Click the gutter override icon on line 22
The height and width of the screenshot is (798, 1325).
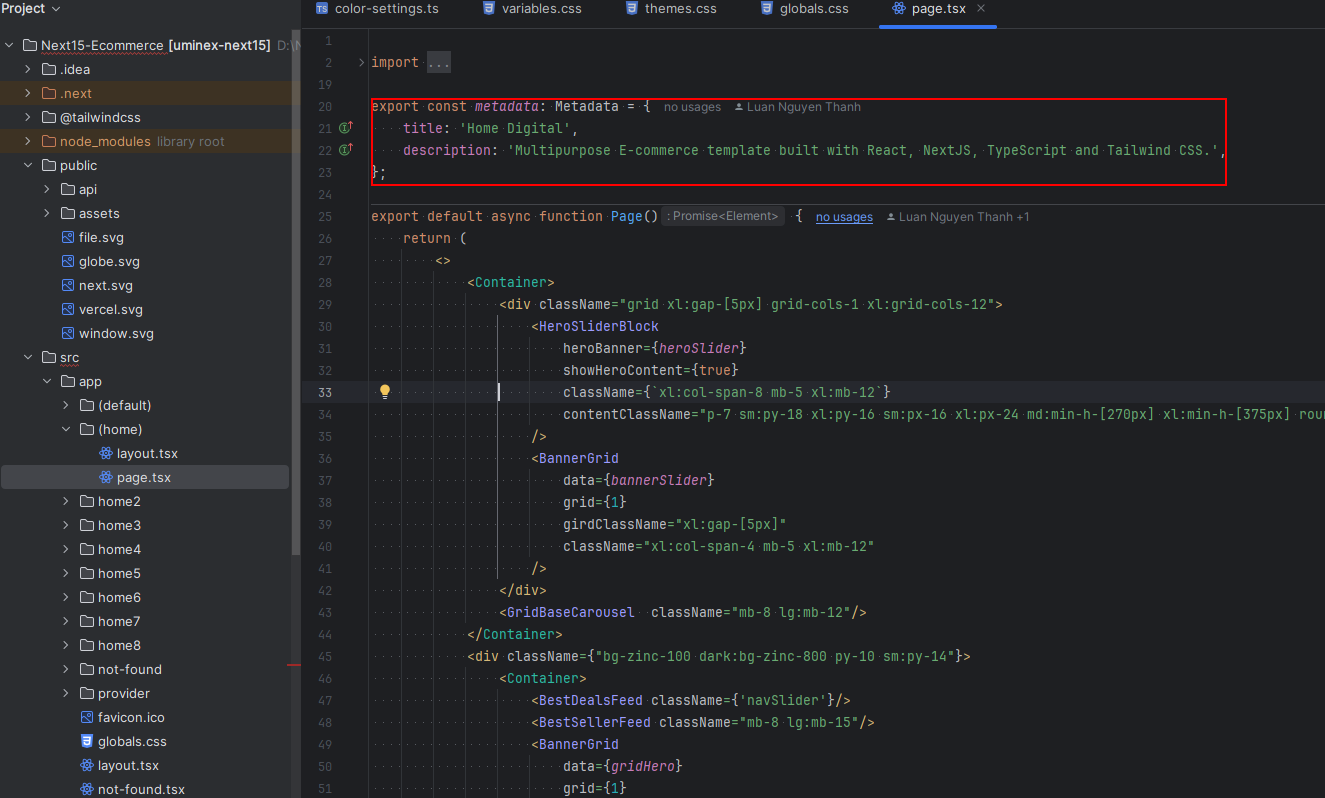(346, 150)
